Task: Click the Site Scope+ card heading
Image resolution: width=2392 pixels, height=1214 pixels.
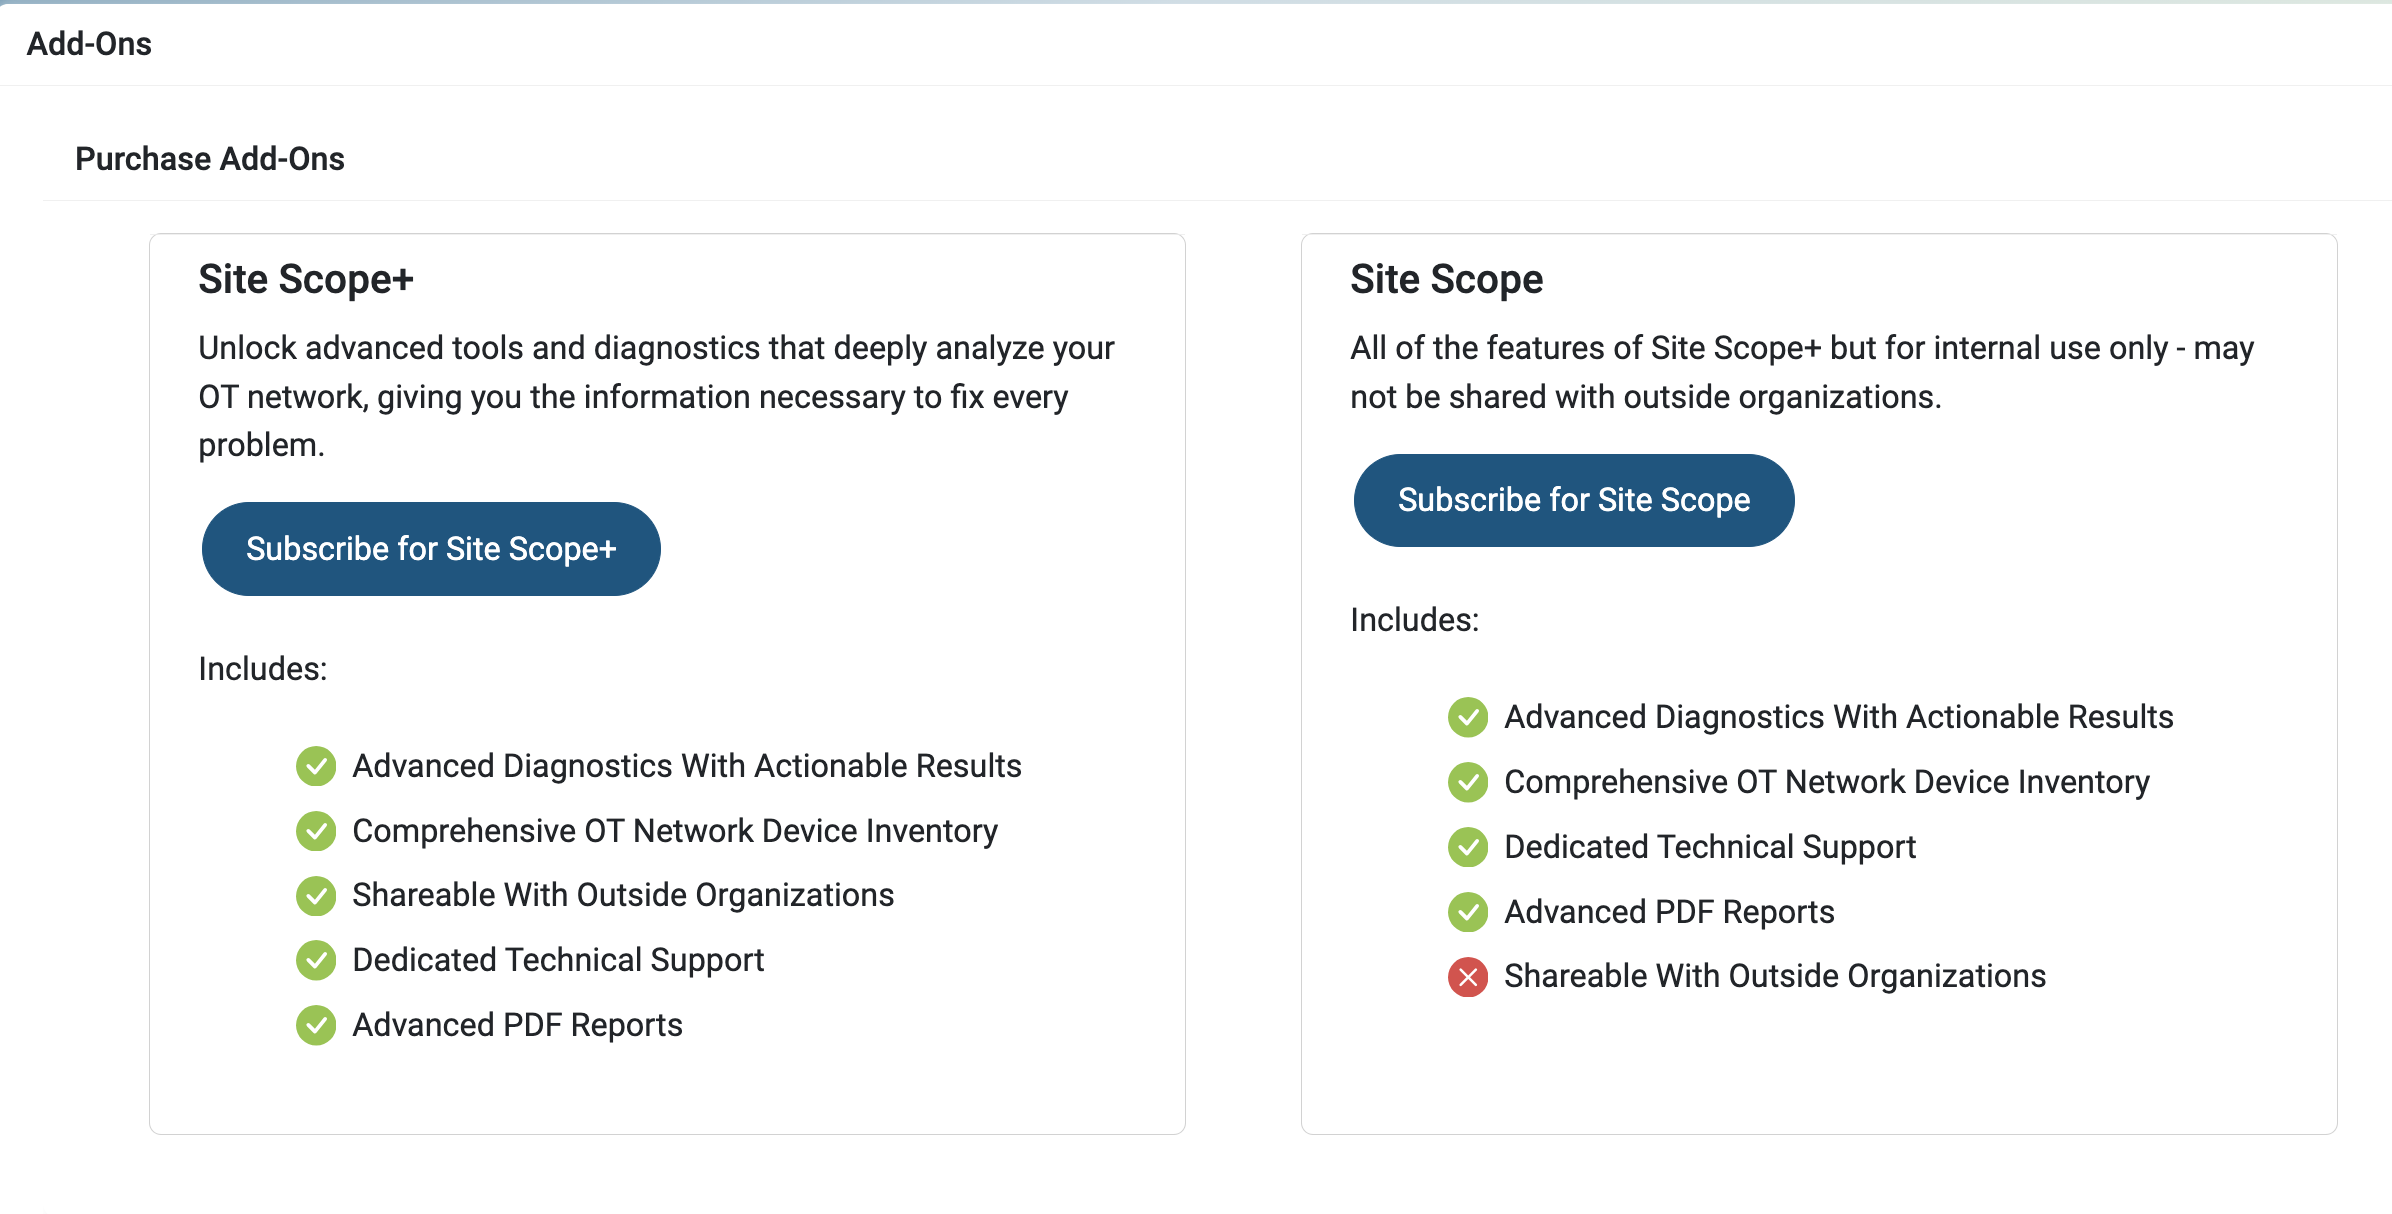Action: pos(306,279)
